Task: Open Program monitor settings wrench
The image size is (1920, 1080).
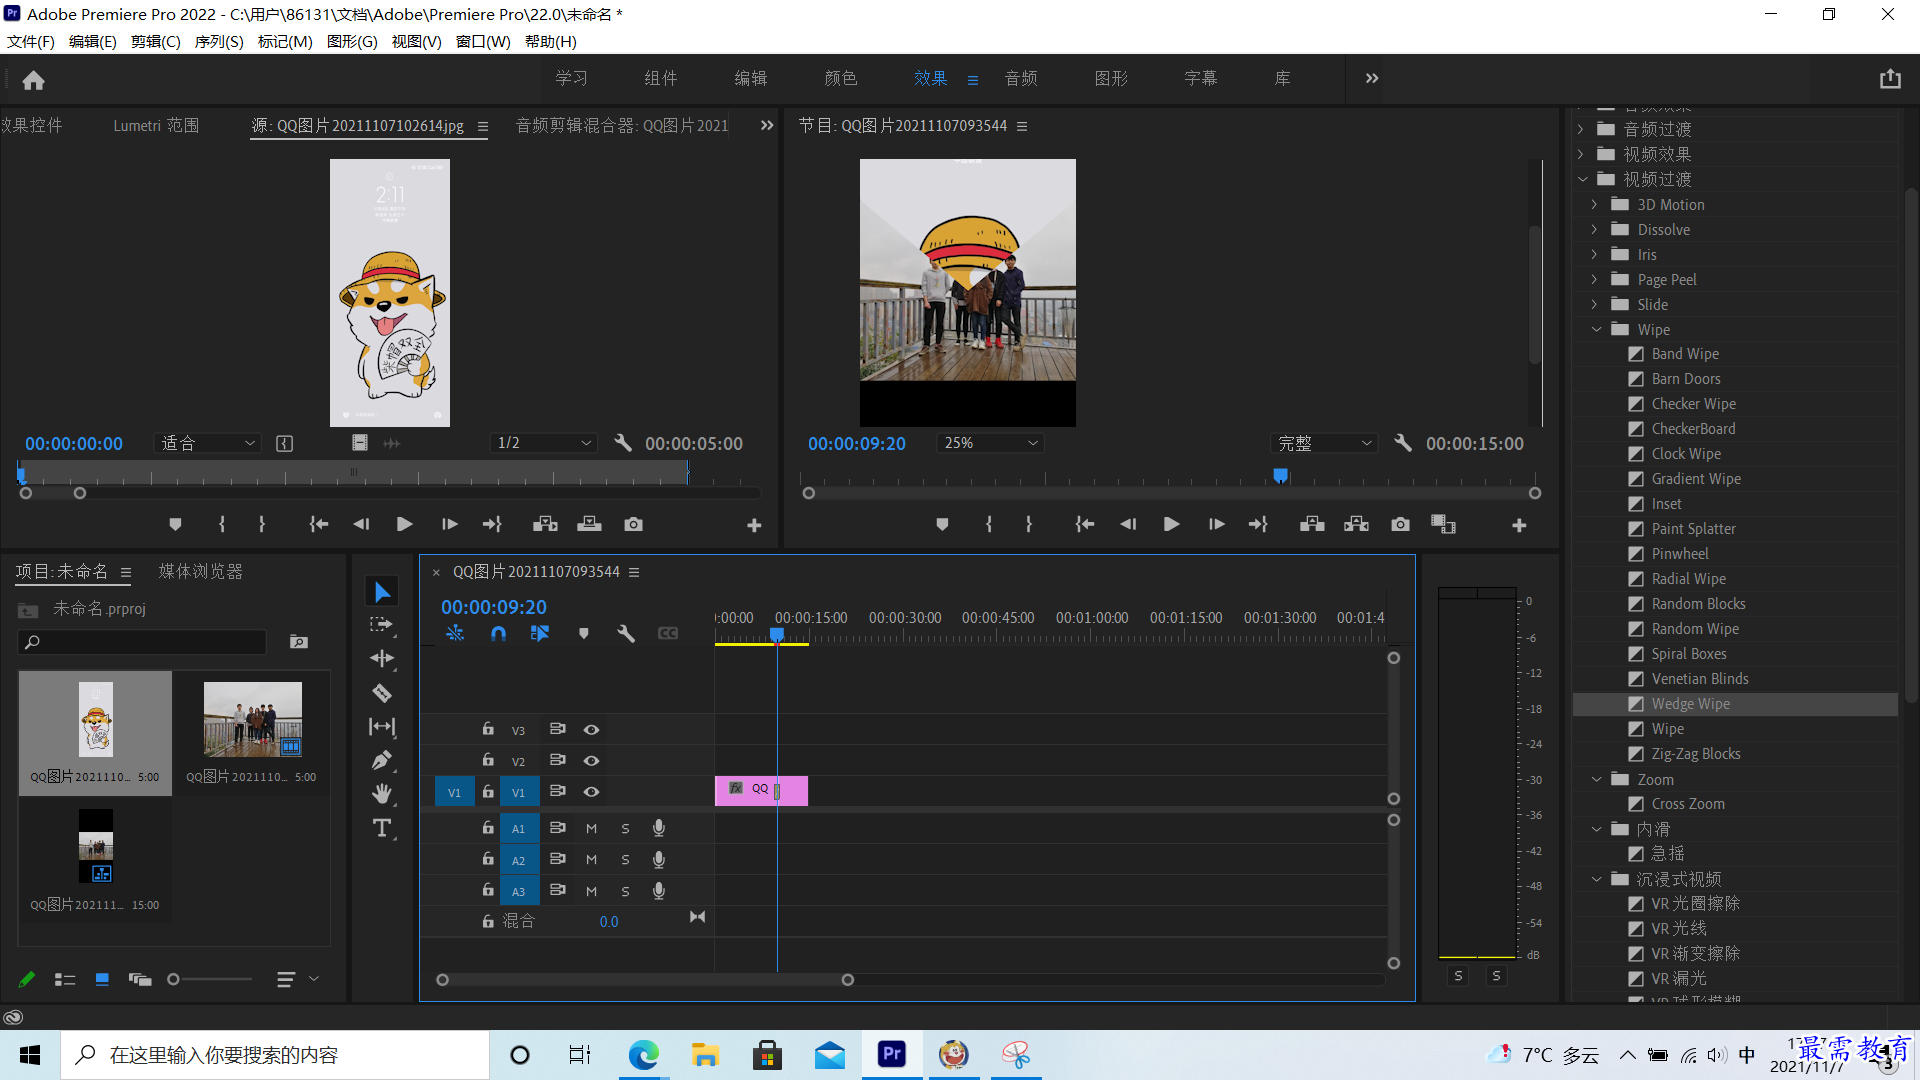Action: (x=1403, y=443)
